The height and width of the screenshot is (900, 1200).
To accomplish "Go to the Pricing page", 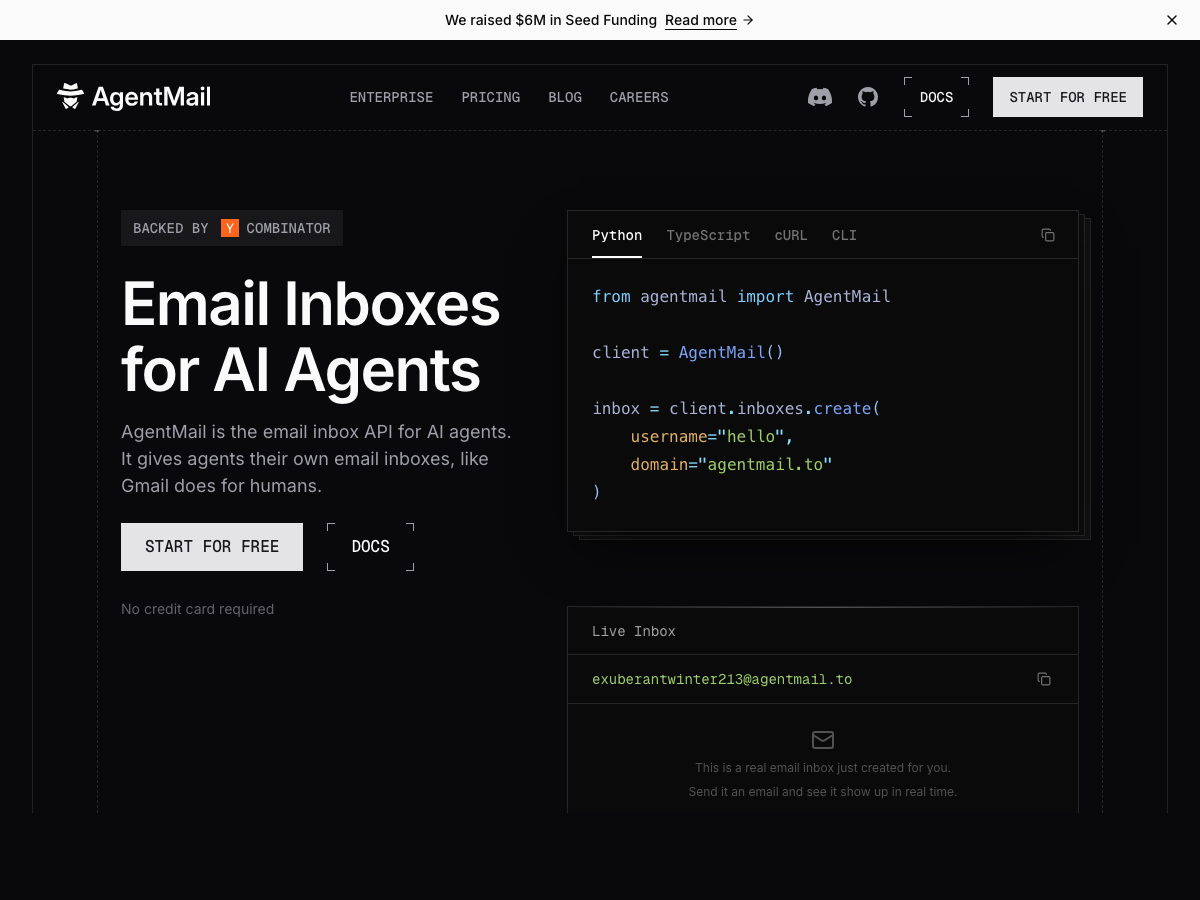I will point(491,97).
